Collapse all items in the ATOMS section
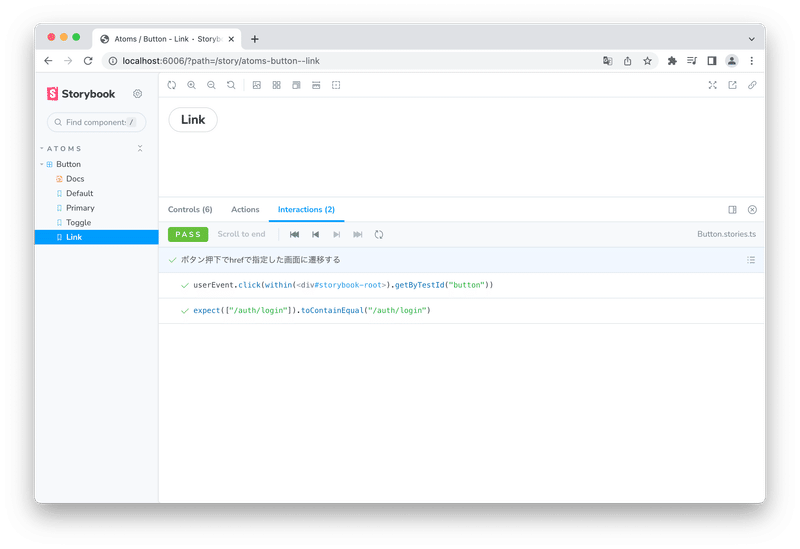This screenshot has height=549, width=800. (140, 148)
